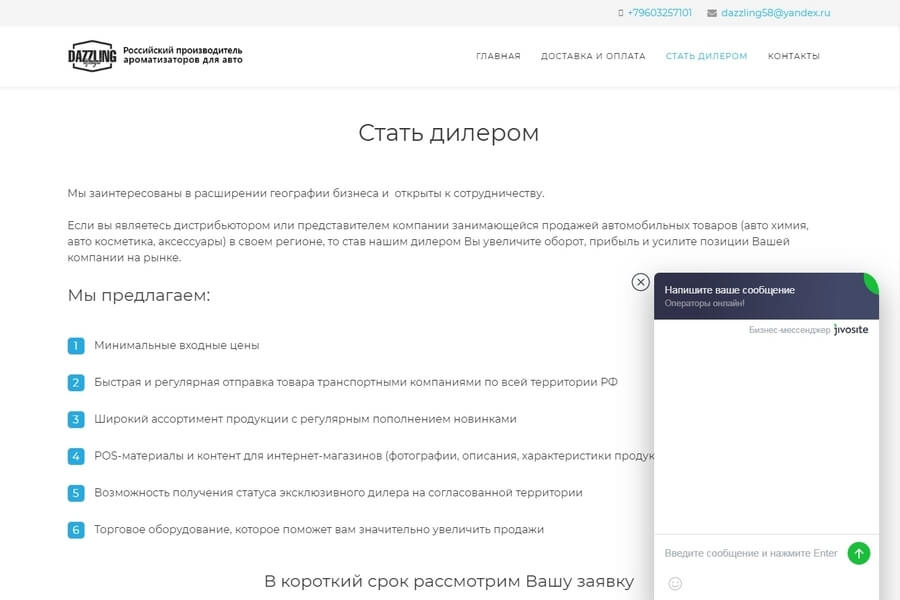900x600 pixels.
Task: Click the Напишите ваше сообщение chat header
Action: 730,290
